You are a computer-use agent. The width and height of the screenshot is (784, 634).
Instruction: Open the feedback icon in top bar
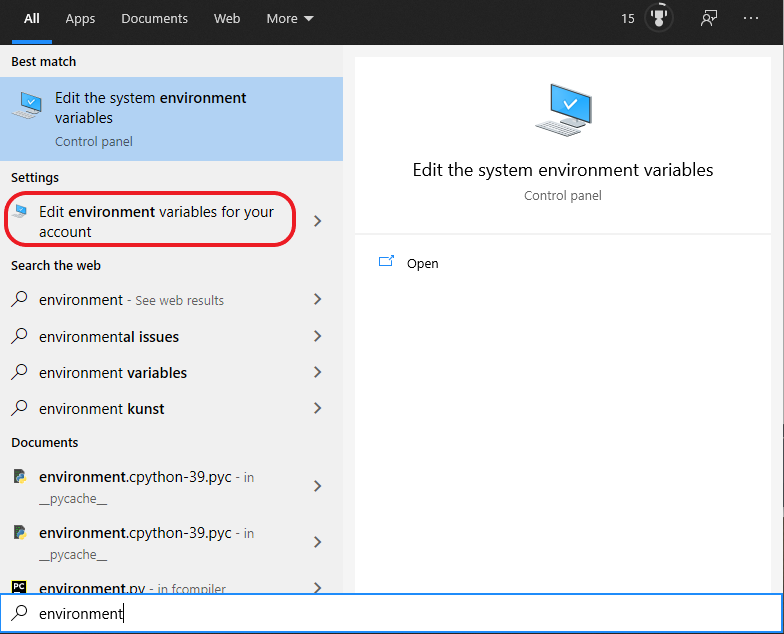(709, 18)
